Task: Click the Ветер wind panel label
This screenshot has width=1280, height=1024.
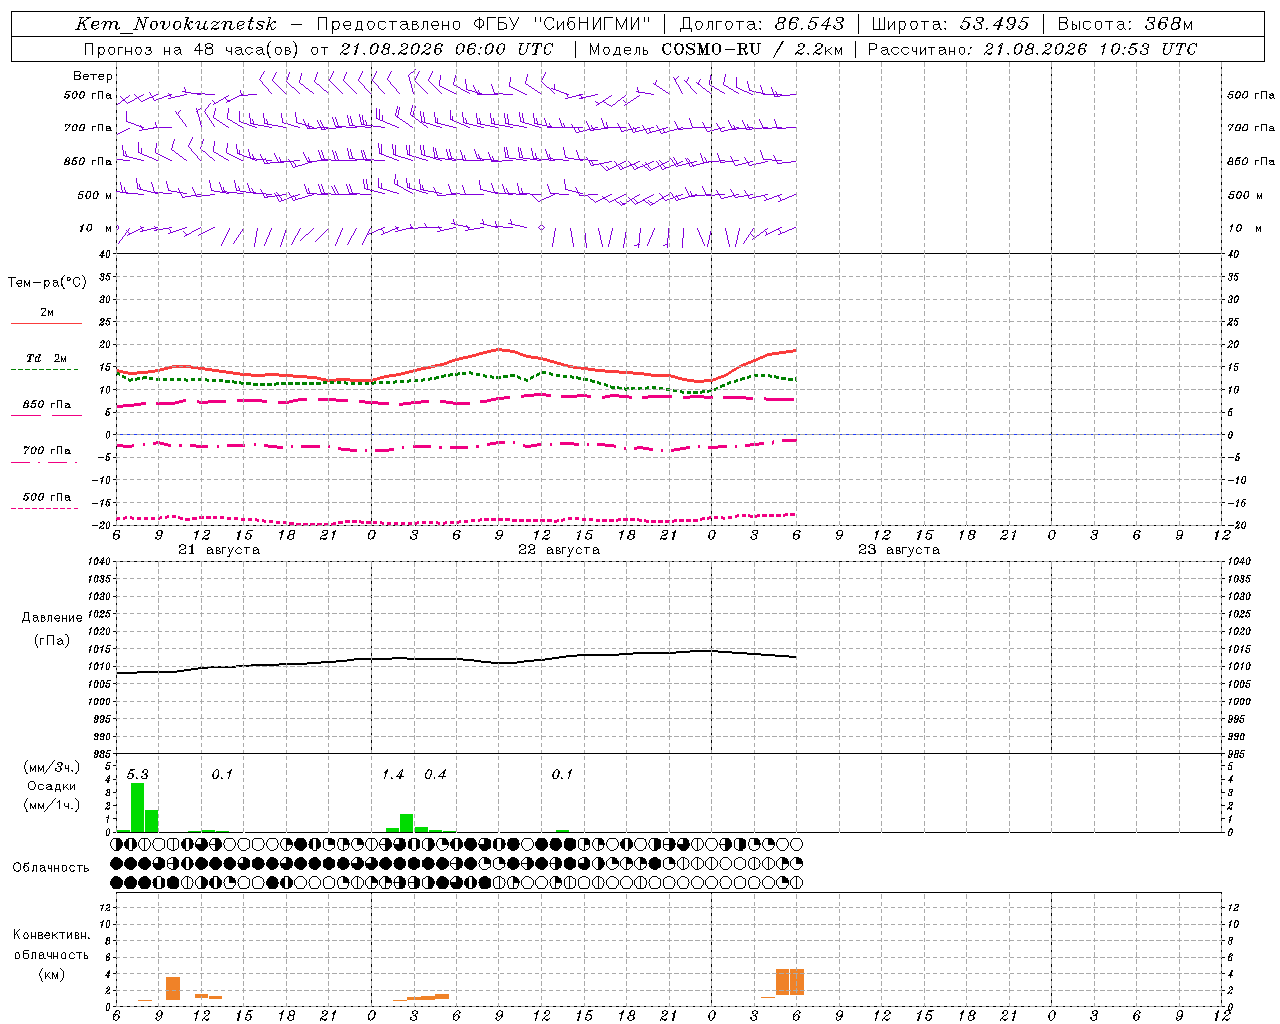Action: point(92,76)
